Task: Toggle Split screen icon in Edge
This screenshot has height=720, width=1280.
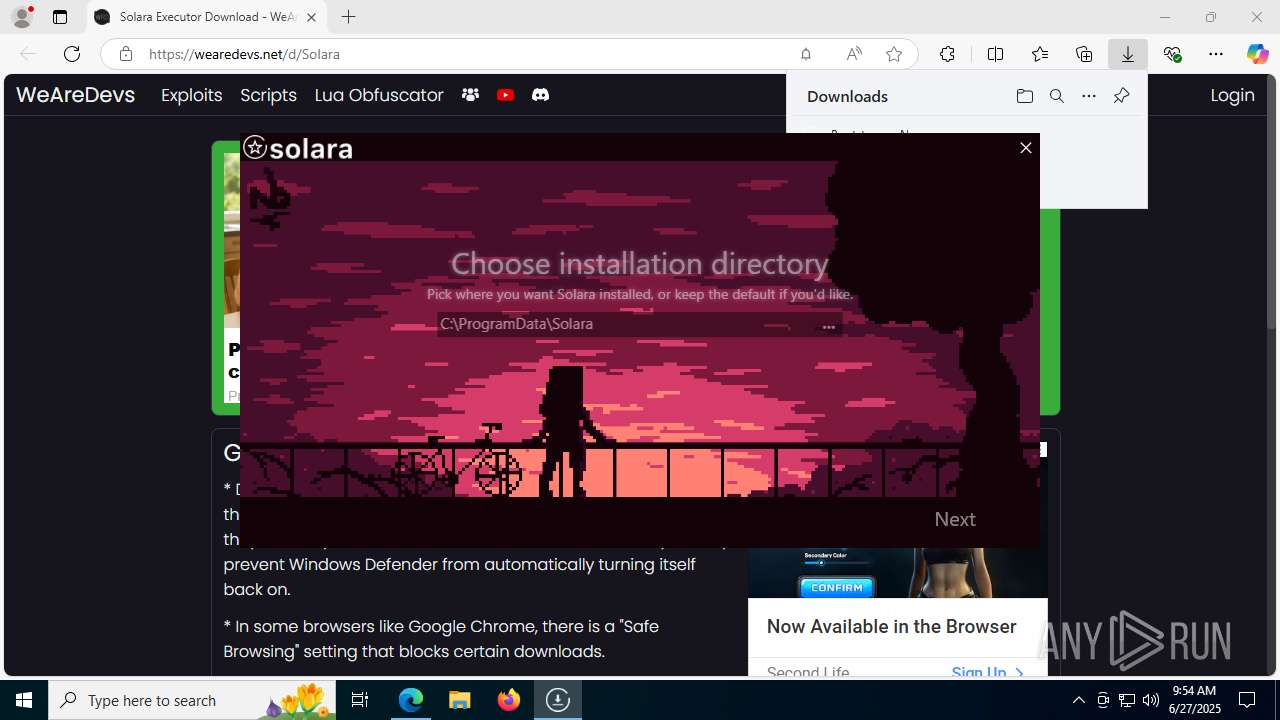Action: click(x=995, y=54)
